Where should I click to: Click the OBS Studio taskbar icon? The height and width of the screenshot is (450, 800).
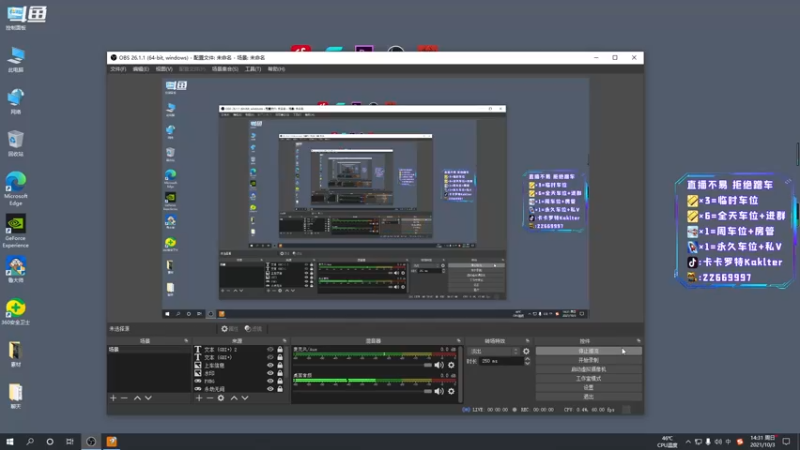point(91,442)
